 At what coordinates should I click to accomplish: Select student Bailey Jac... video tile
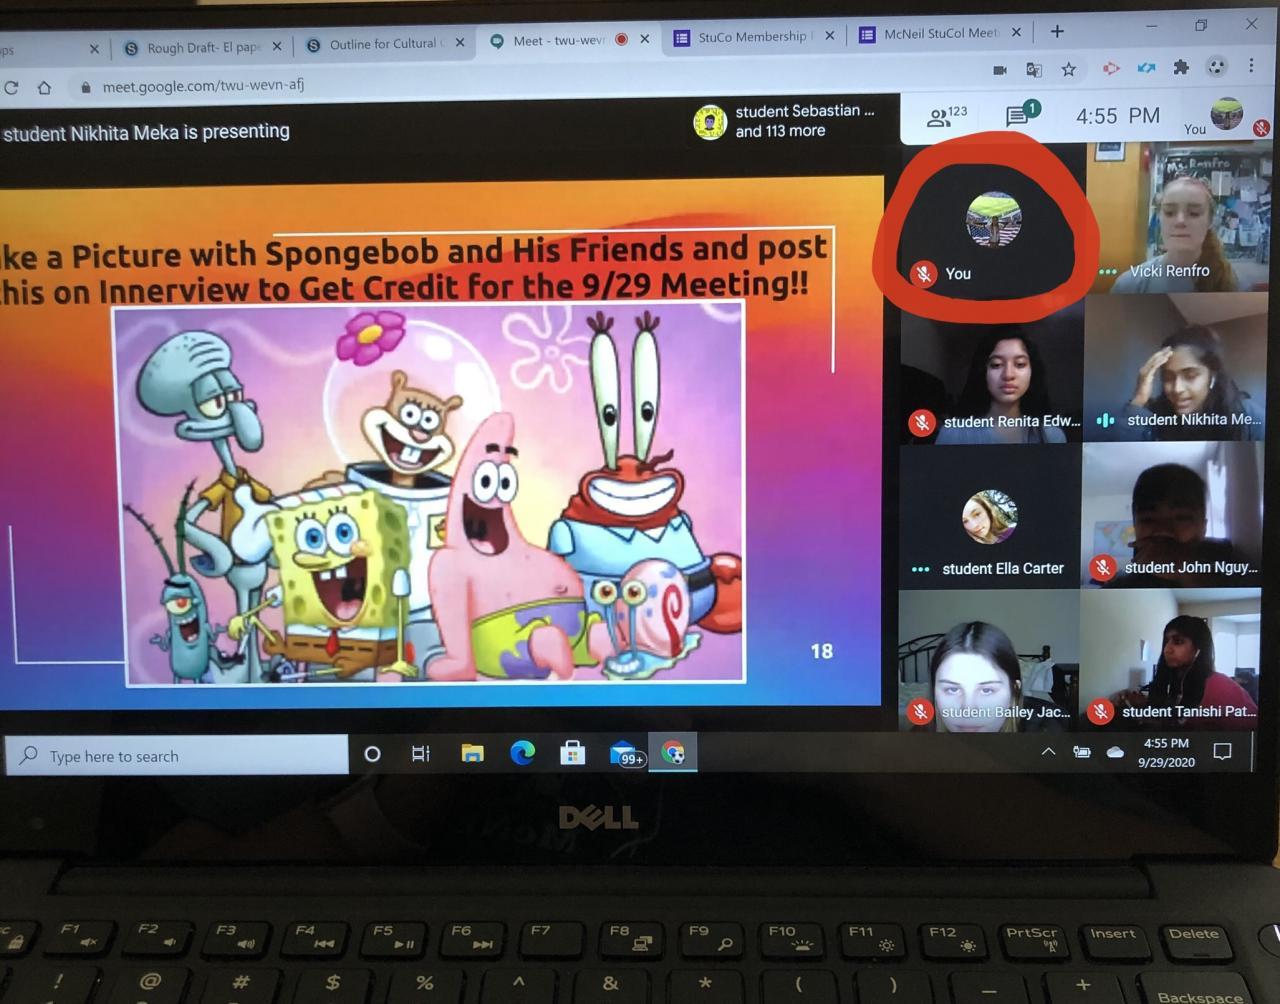(989, 660)
